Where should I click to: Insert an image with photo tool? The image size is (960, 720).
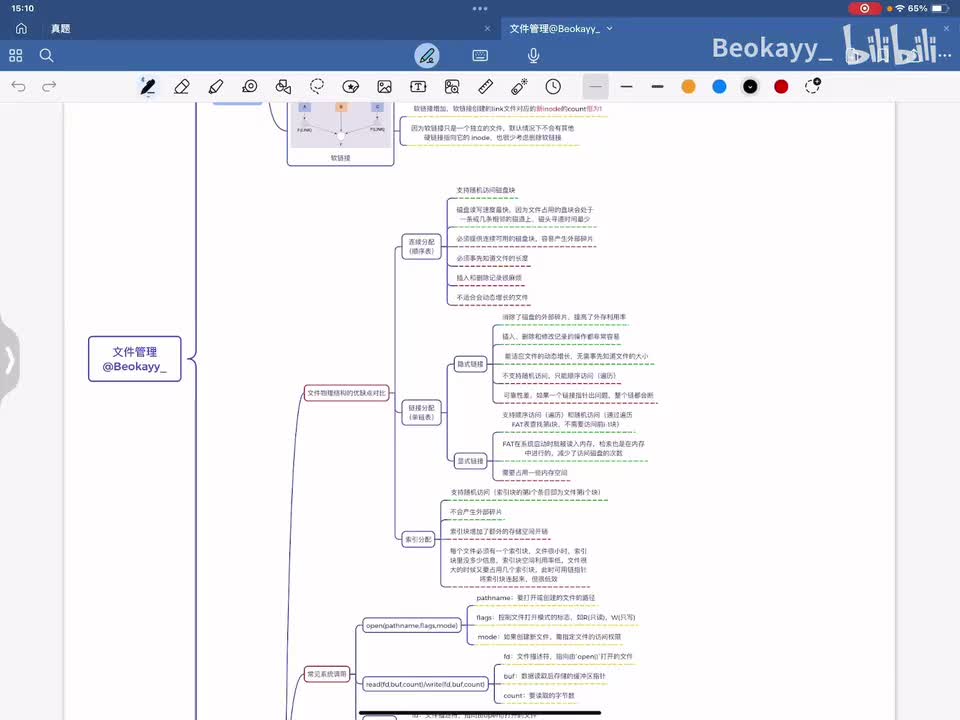click(x=384, y=86)
